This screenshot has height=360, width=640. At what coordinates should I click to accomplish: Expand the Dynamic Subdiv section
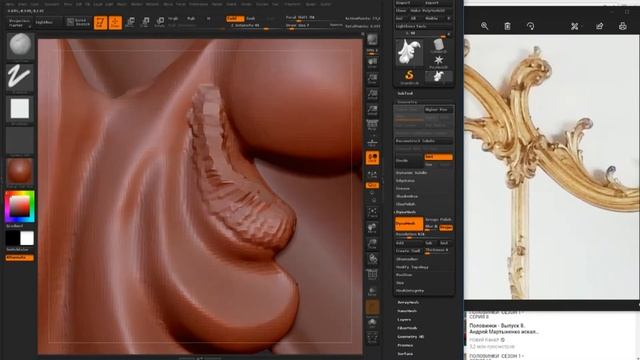click(411, 173)
